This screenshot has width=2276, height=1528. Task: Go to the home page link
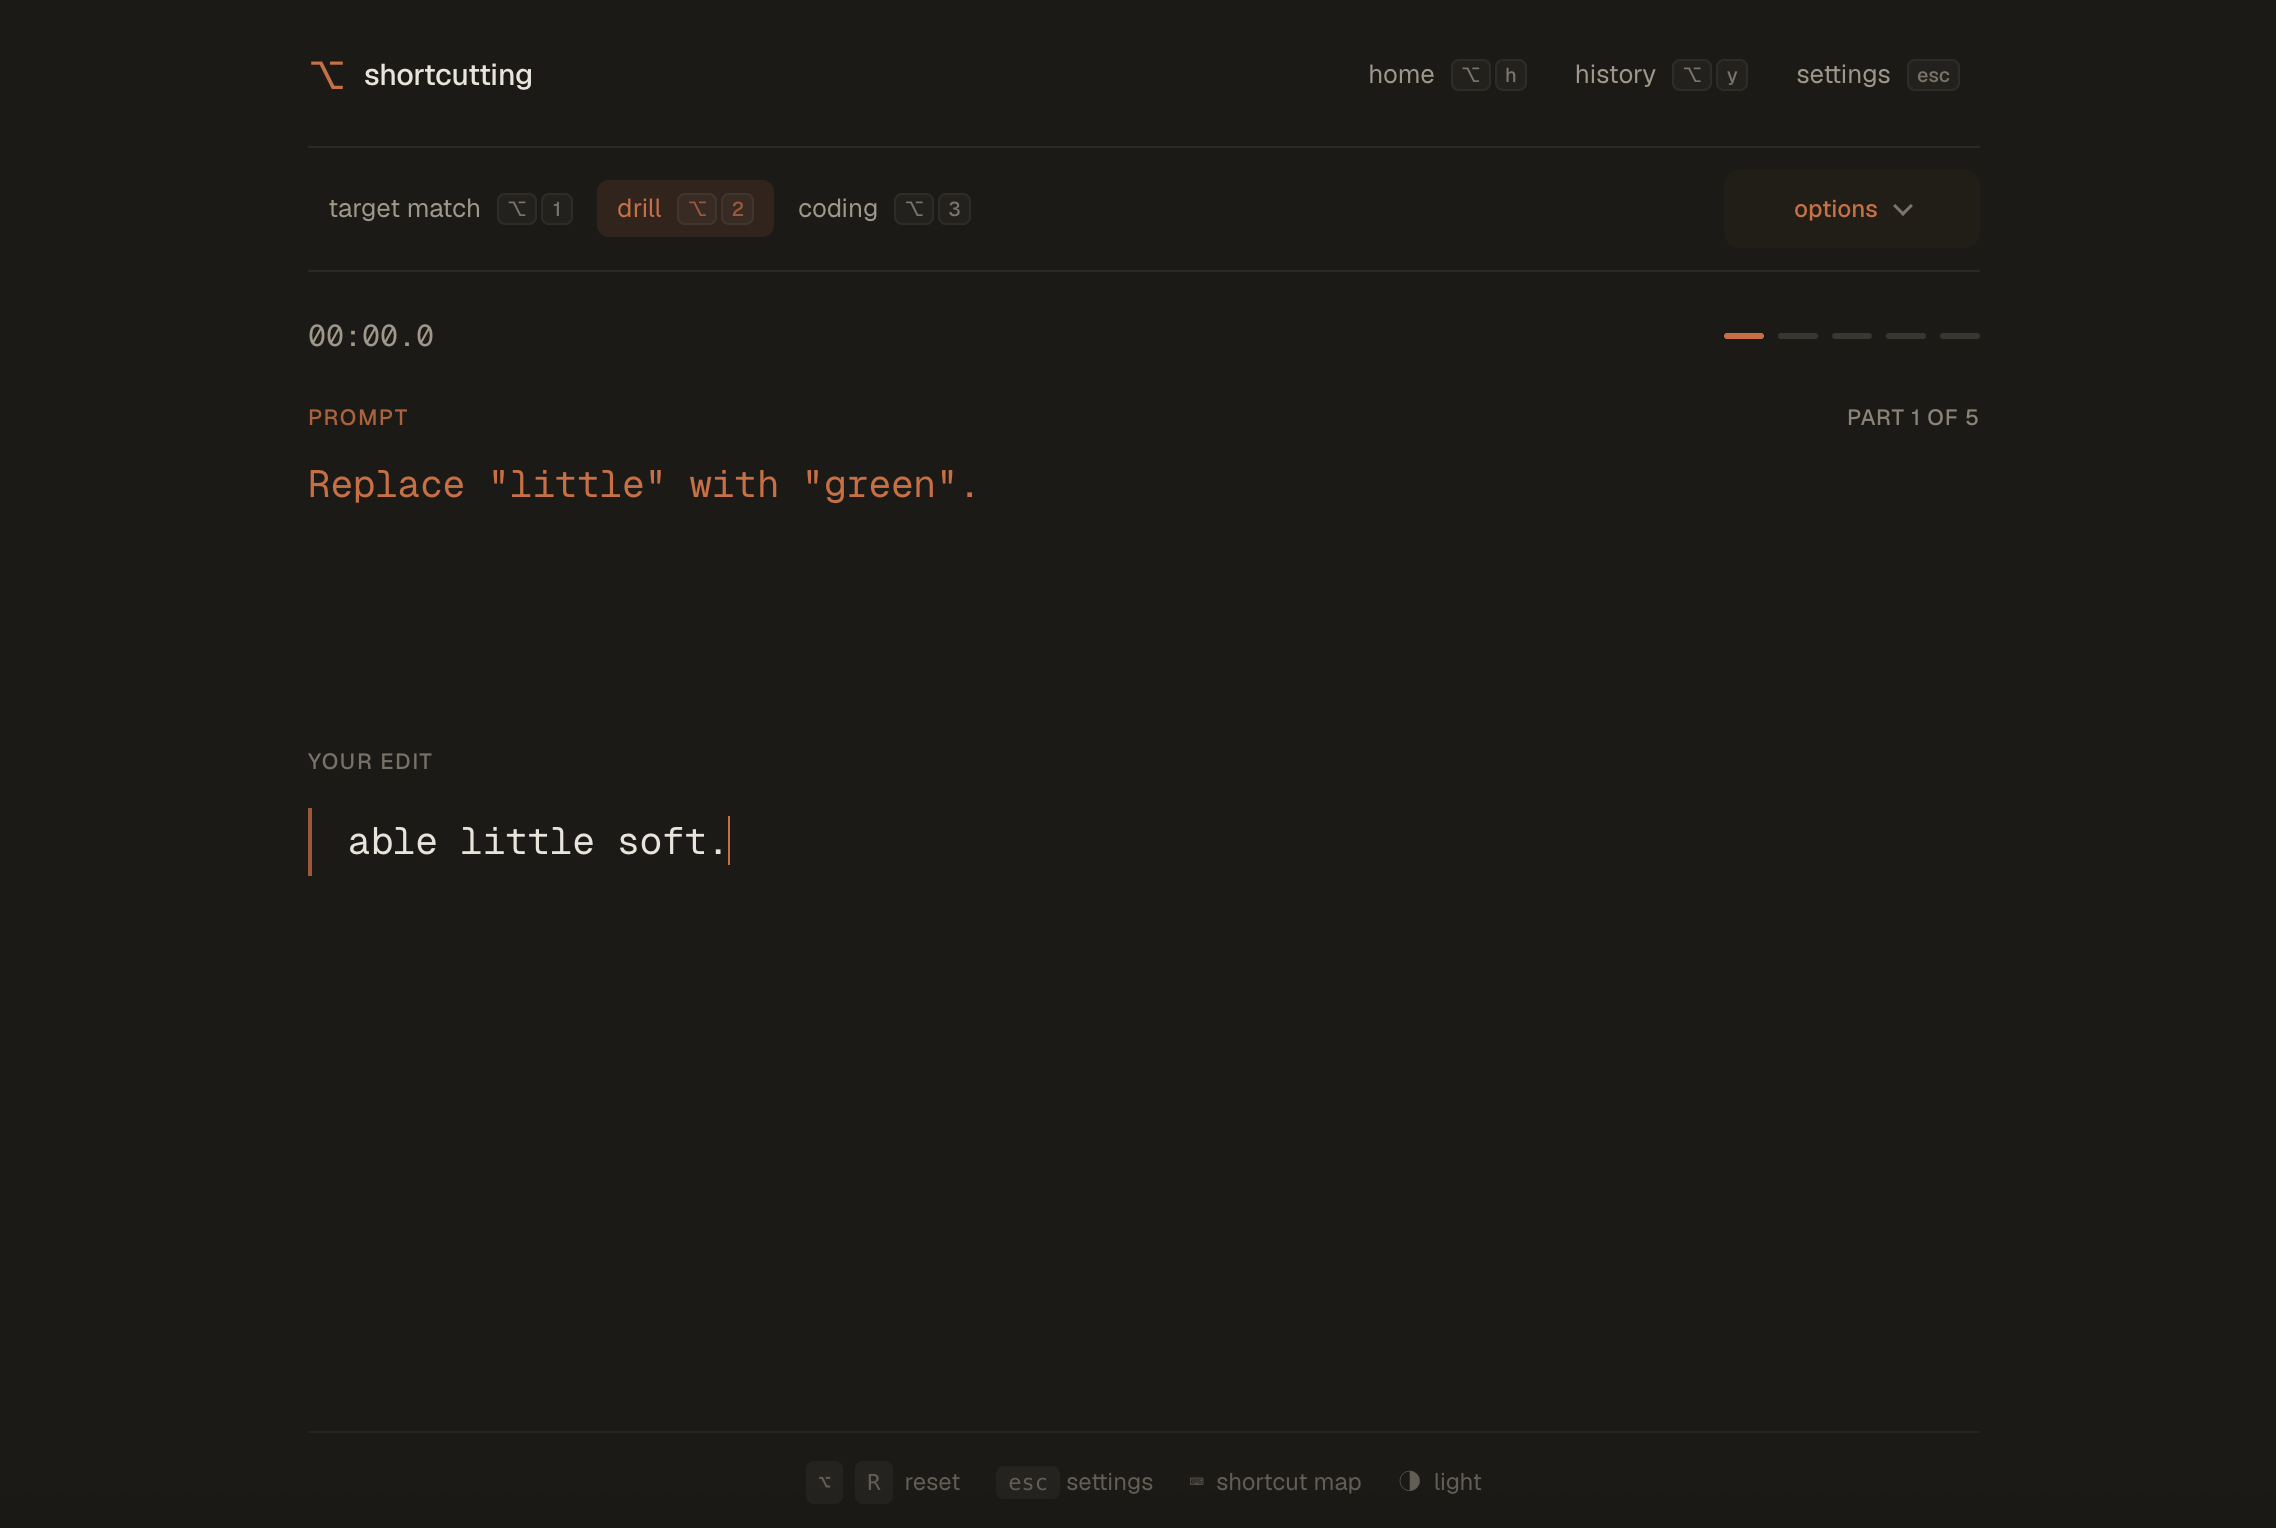click(1401, 75)
